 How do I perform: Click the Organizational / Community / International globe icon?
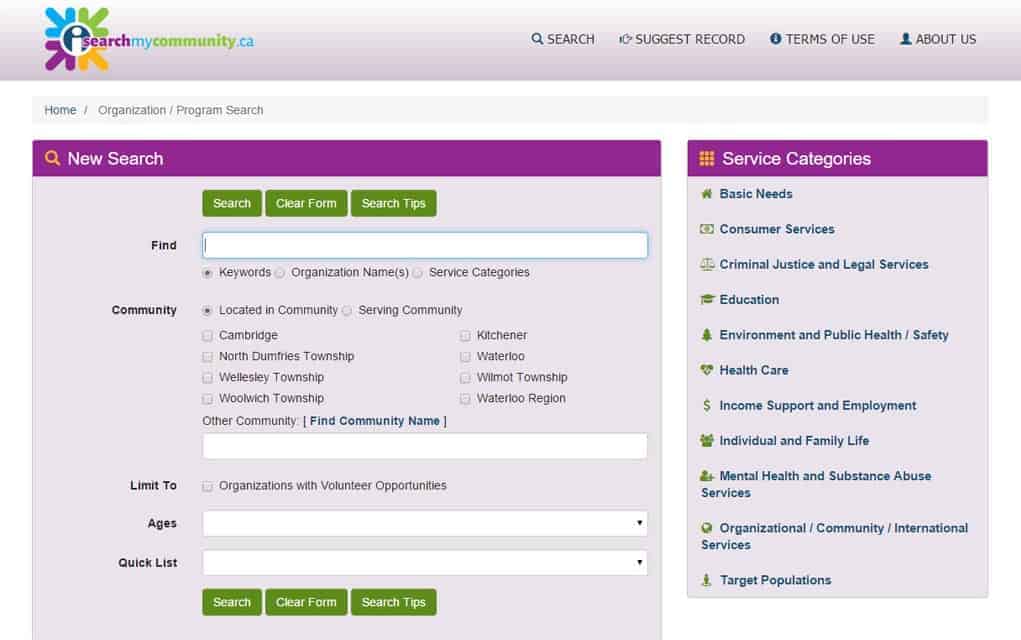[x=705, y=528]
